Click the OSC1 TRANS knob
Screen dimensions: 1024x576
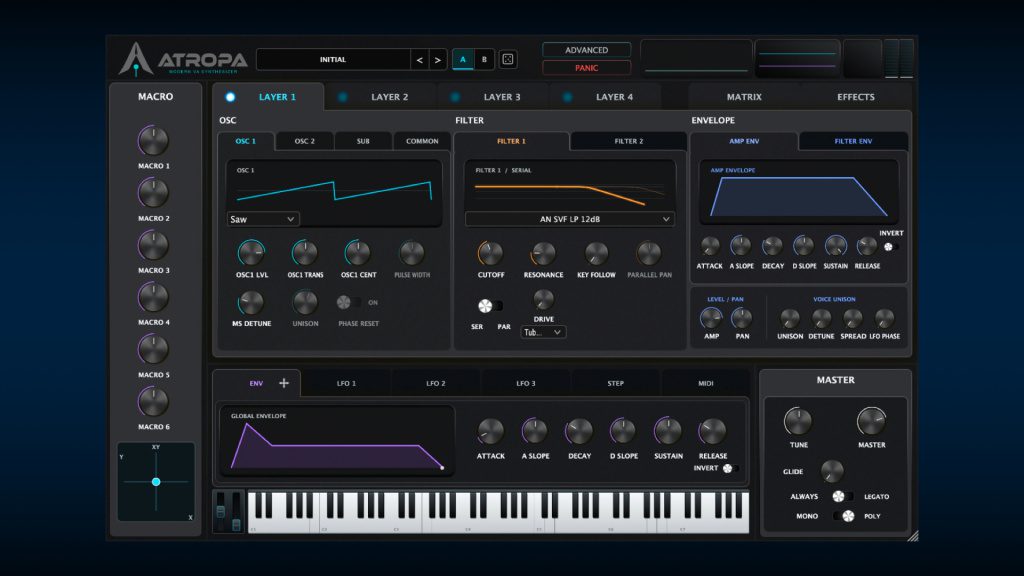305,253
